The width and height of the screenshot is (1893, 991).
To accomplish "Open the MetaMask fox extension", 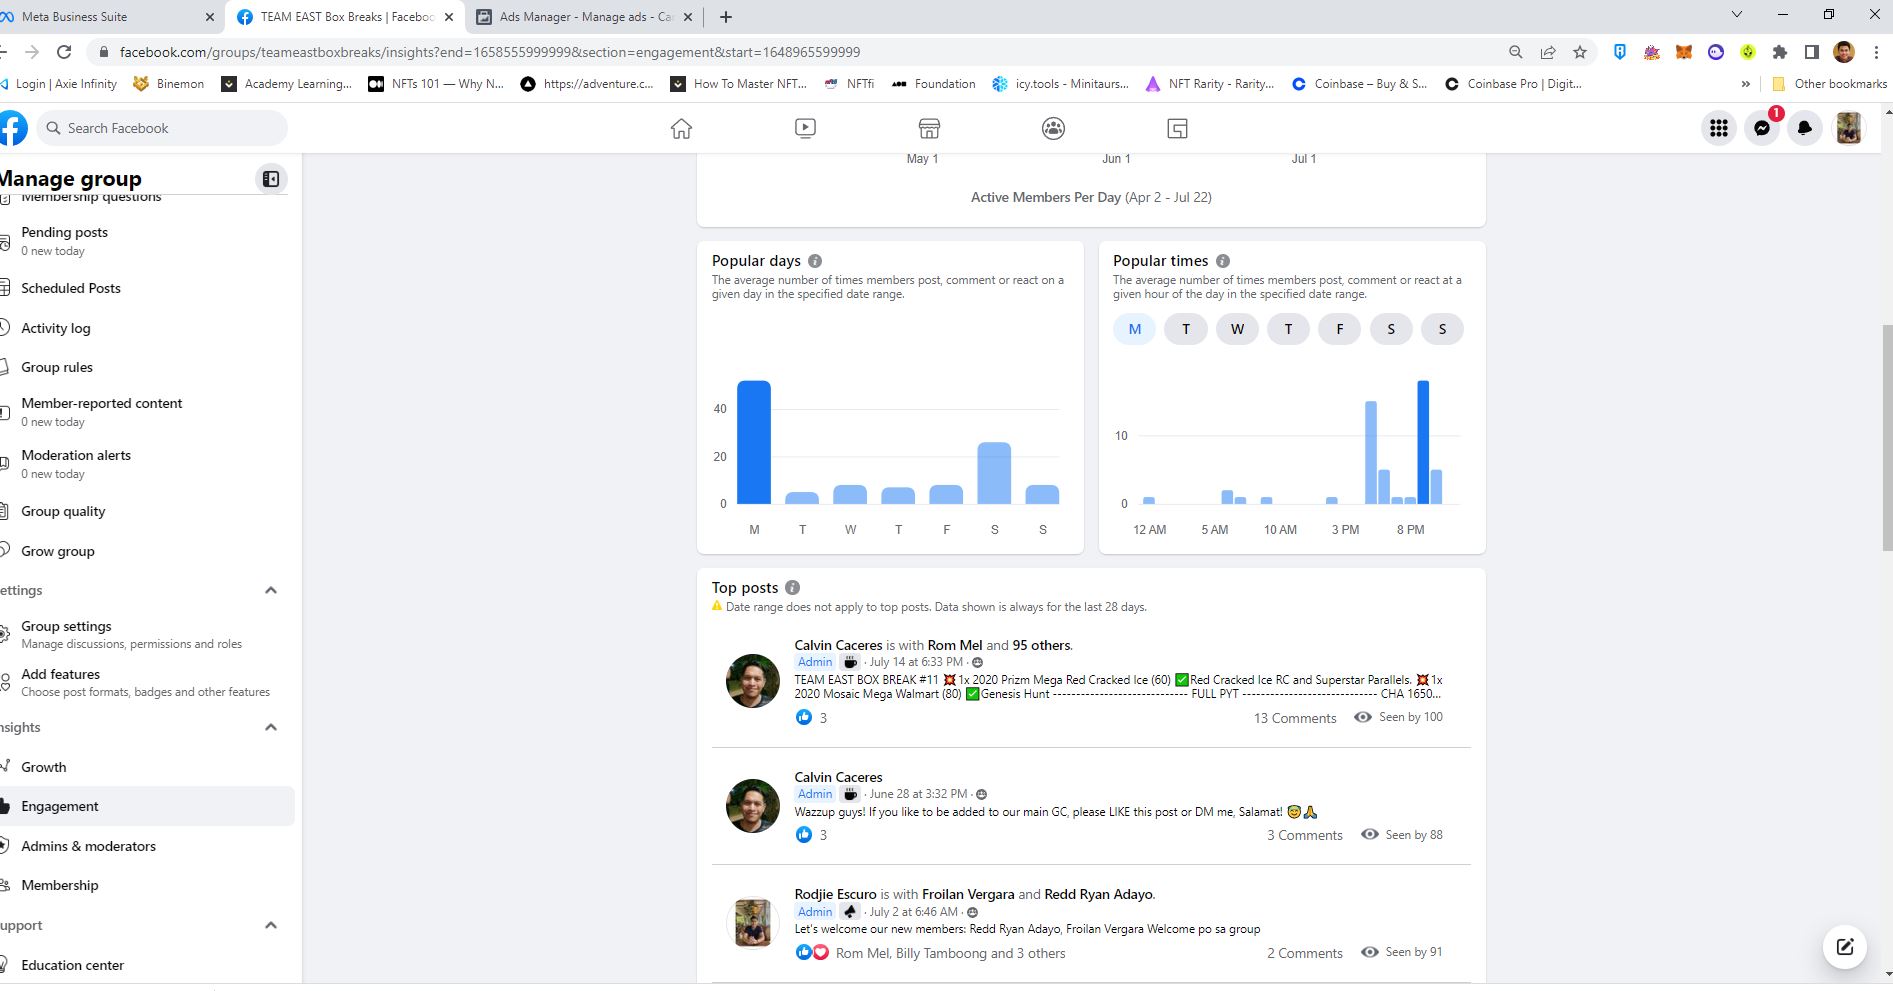I will (1684, 52).
